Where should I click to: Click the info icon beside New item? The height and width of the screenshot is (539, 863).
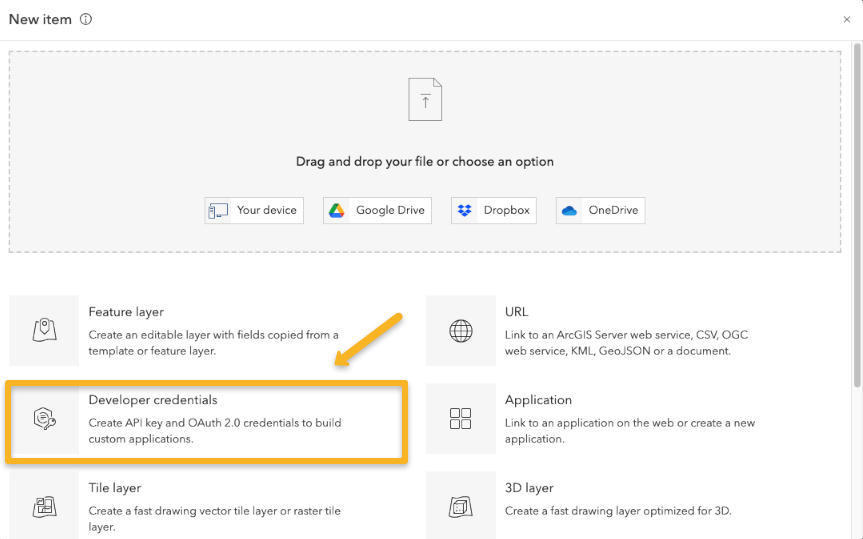86,19
